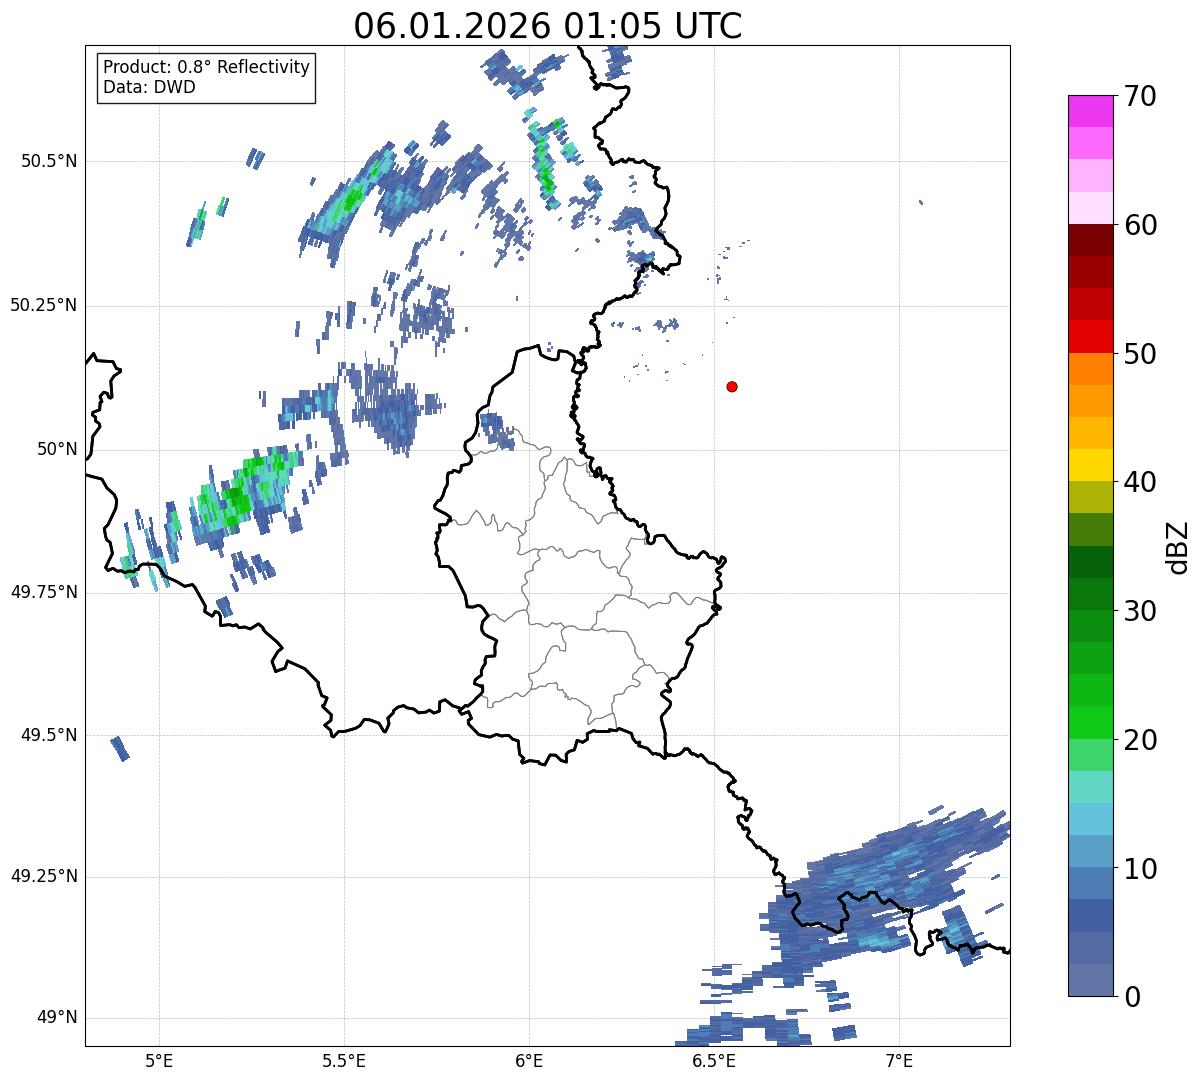Click the turquoise colorbar segment near 17
Screen dimensions: 1202x1081
tap(1090, 786)
